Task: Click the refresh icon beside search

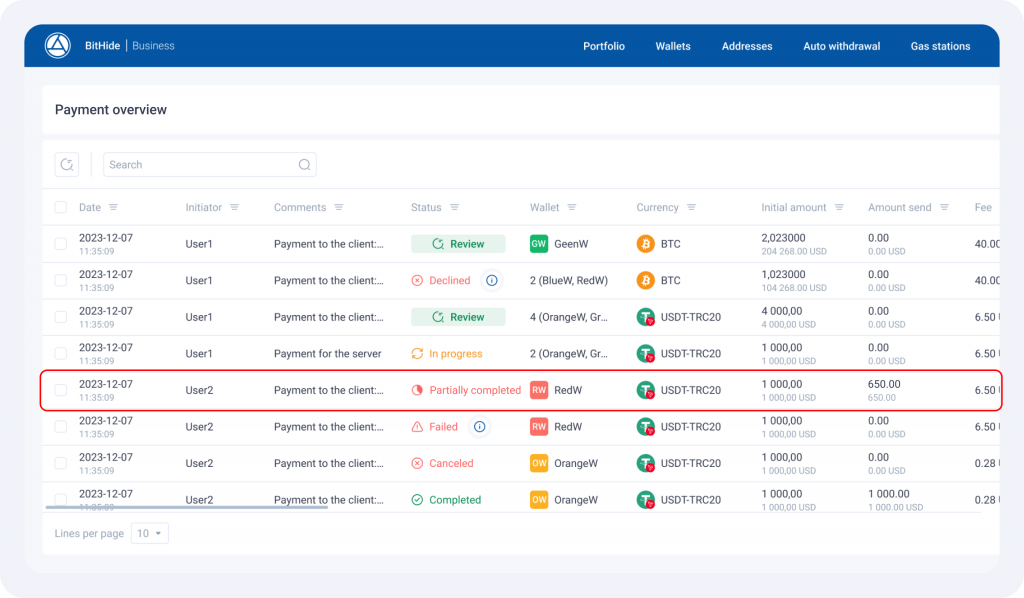Action: coord(67,165)
